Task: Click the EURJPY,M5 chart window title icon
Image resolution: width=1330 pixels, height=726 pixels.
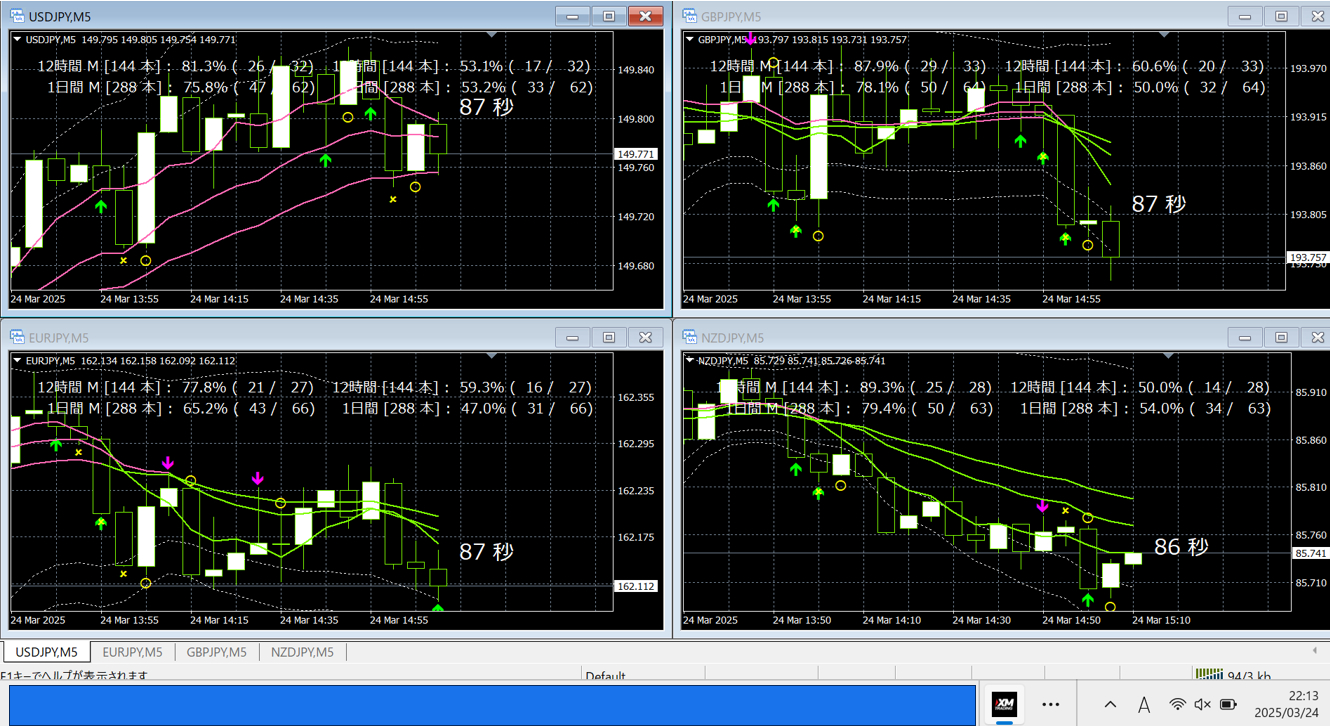Action: [x=17, y=338]
